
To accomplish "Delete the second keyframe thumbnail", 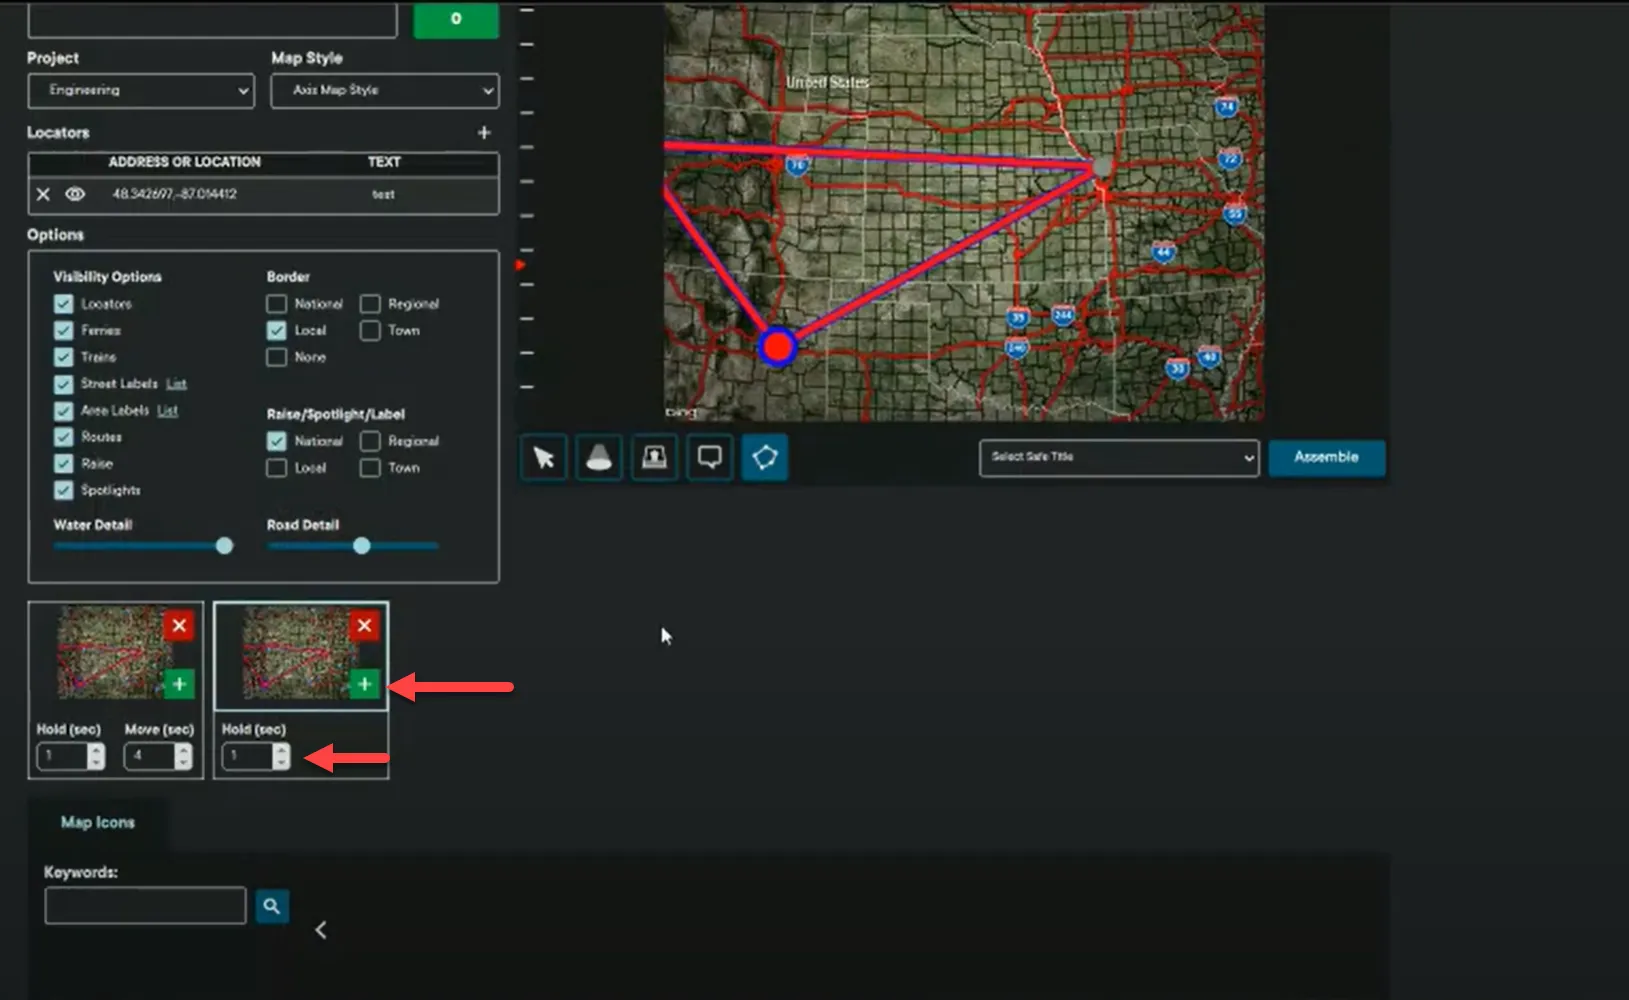I will [364, 626].
